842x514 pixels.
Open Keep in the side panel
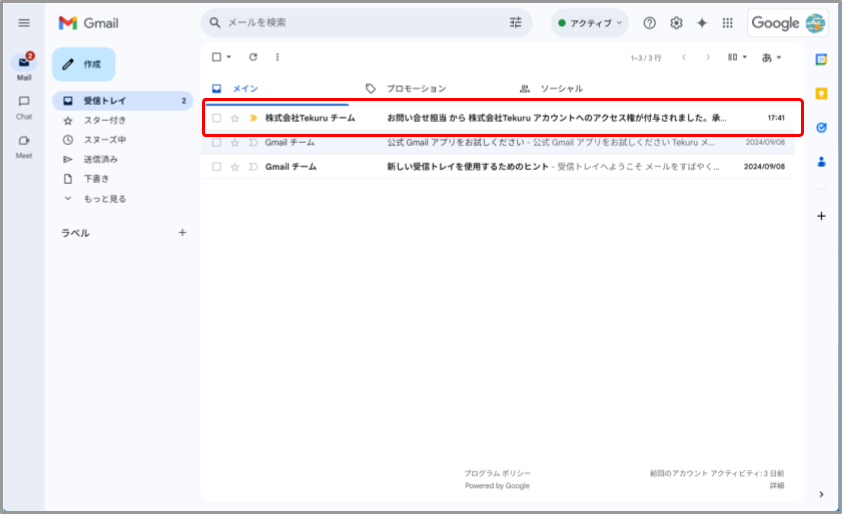pyautogui.click(x=821, y=93)
